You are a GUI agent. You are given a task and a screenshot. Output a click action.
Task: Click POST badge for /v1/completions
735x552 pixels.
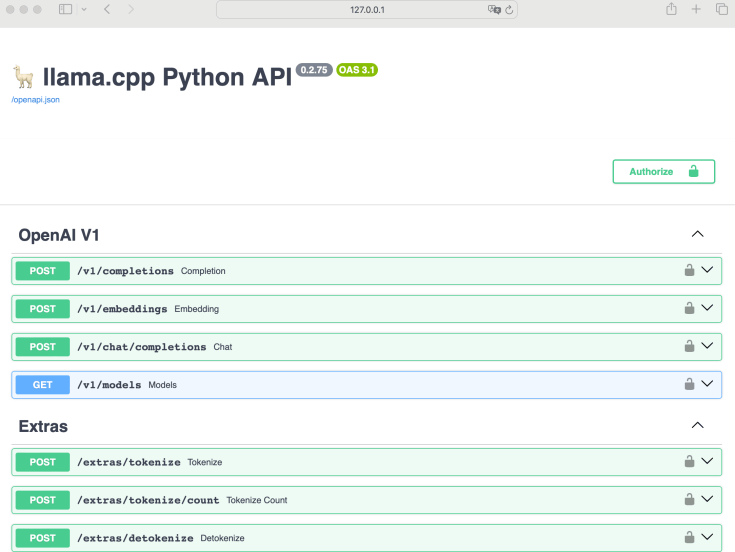(43, 271)
